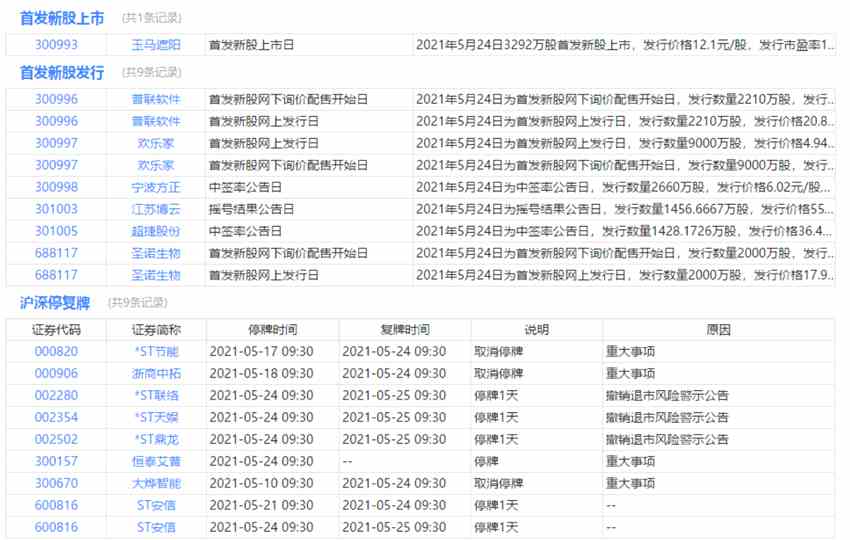Open stock code 300998 link
The image size is (850, 540).
click(x=56, y=188)
